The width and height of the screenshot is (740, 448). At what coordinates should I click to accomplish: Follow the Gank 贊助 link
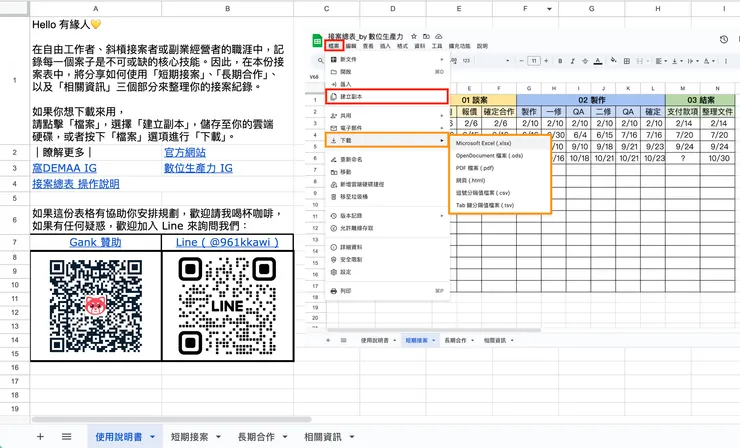pos(95,242)
